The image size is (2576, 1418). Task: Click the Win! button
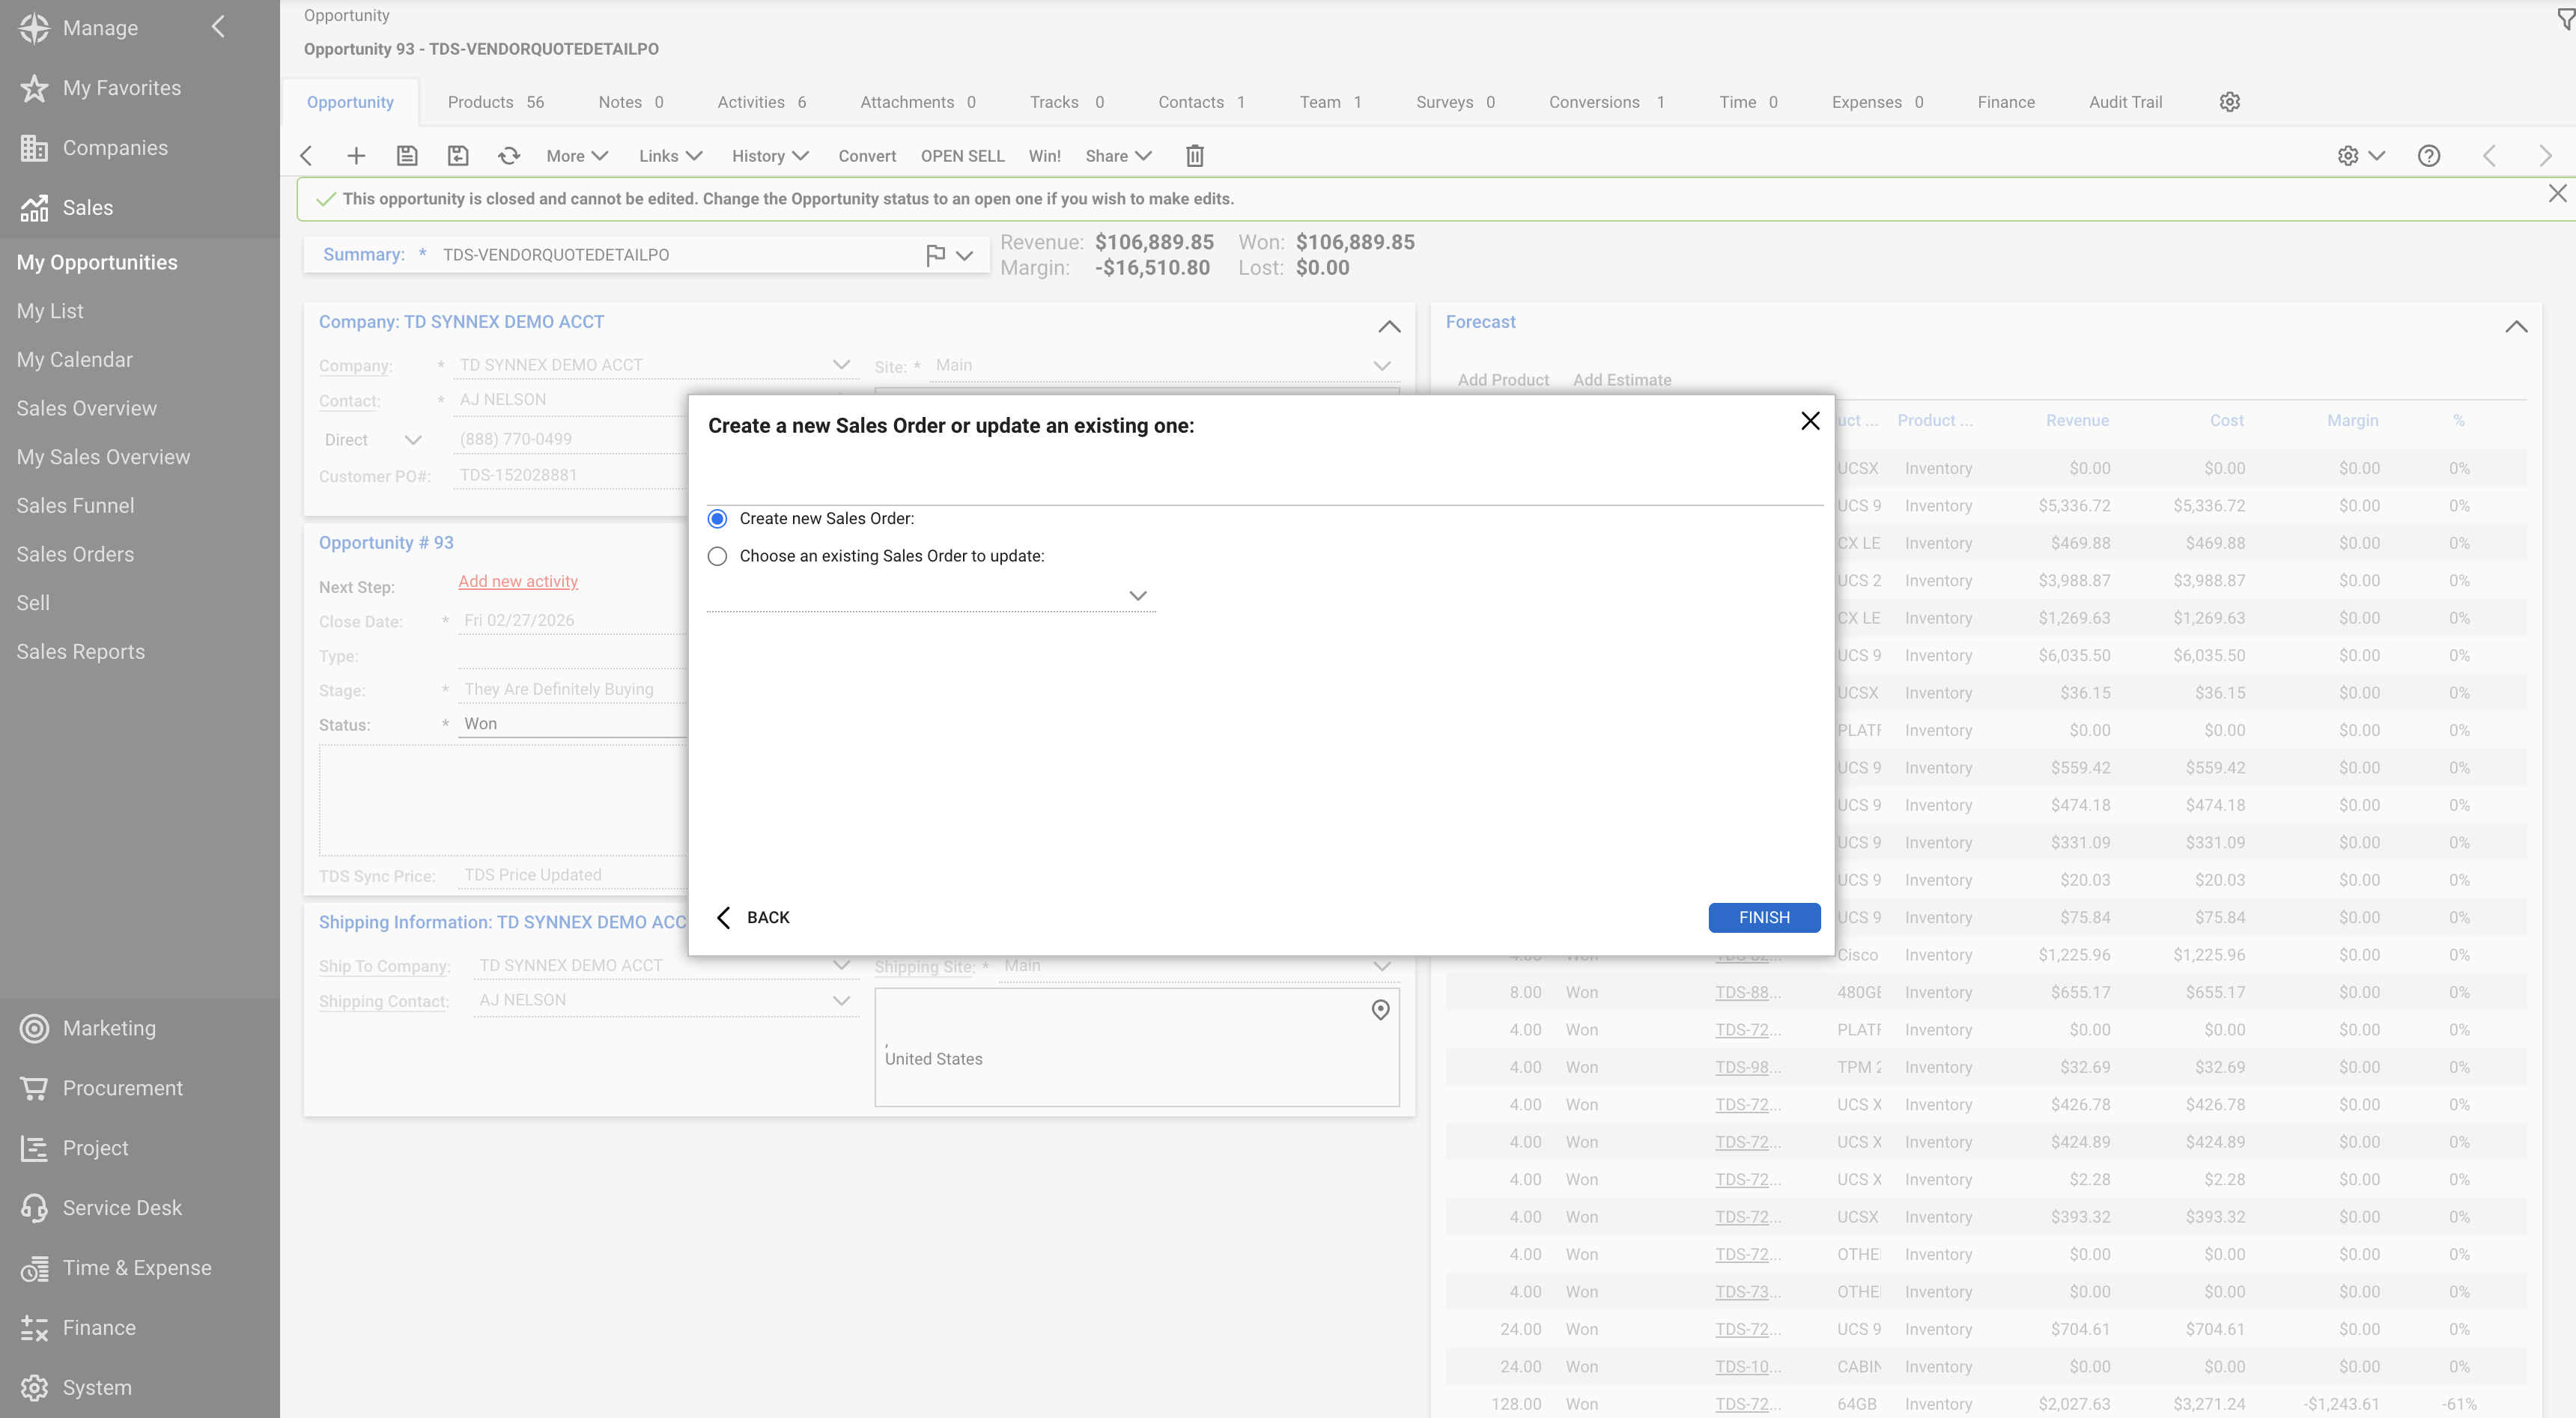pyautogui.click(x=1045, y=156)
